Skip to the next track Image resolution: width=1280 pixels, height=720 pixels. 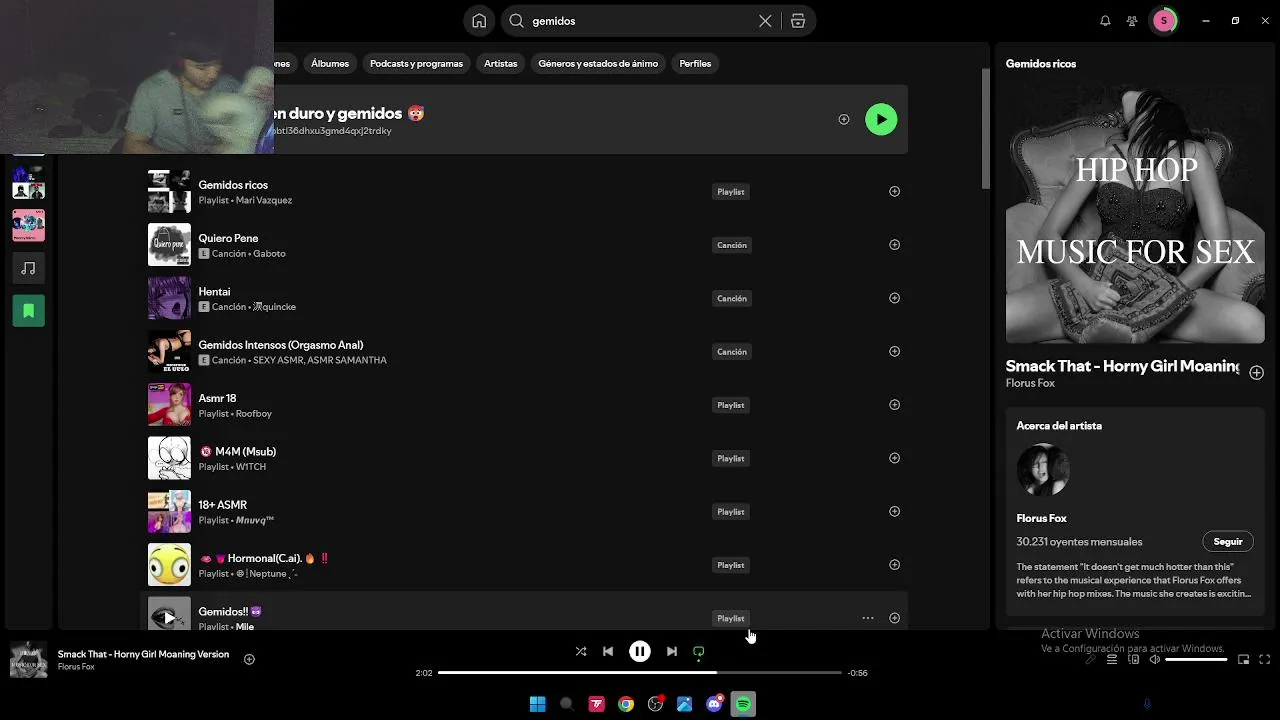click(x=672, y=651)
